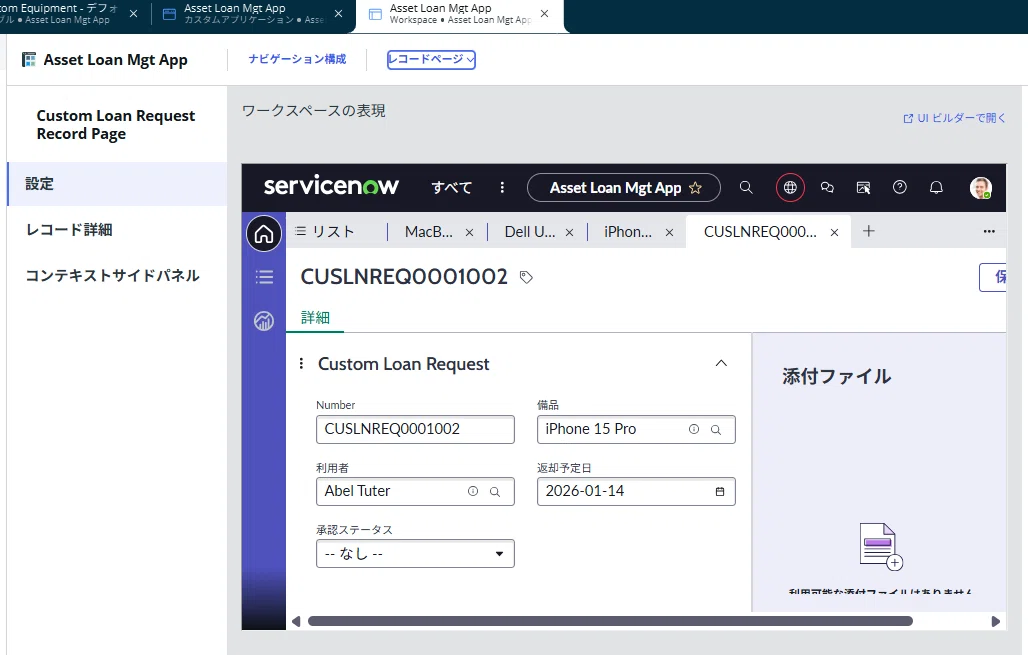Click the 返却予定日 date field
The image size is (1028, 655).
tap(636, 492)
